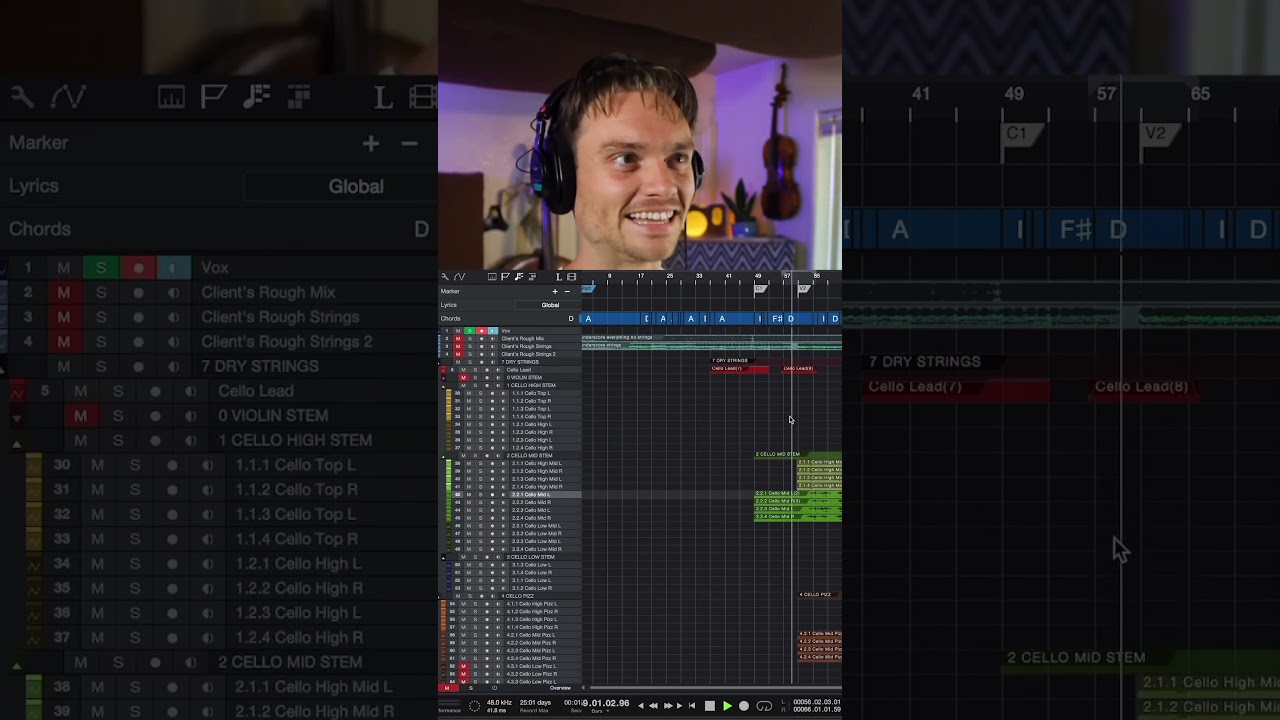
Task: Jump to previous marker arrow
Action: (x=641, y=706)
